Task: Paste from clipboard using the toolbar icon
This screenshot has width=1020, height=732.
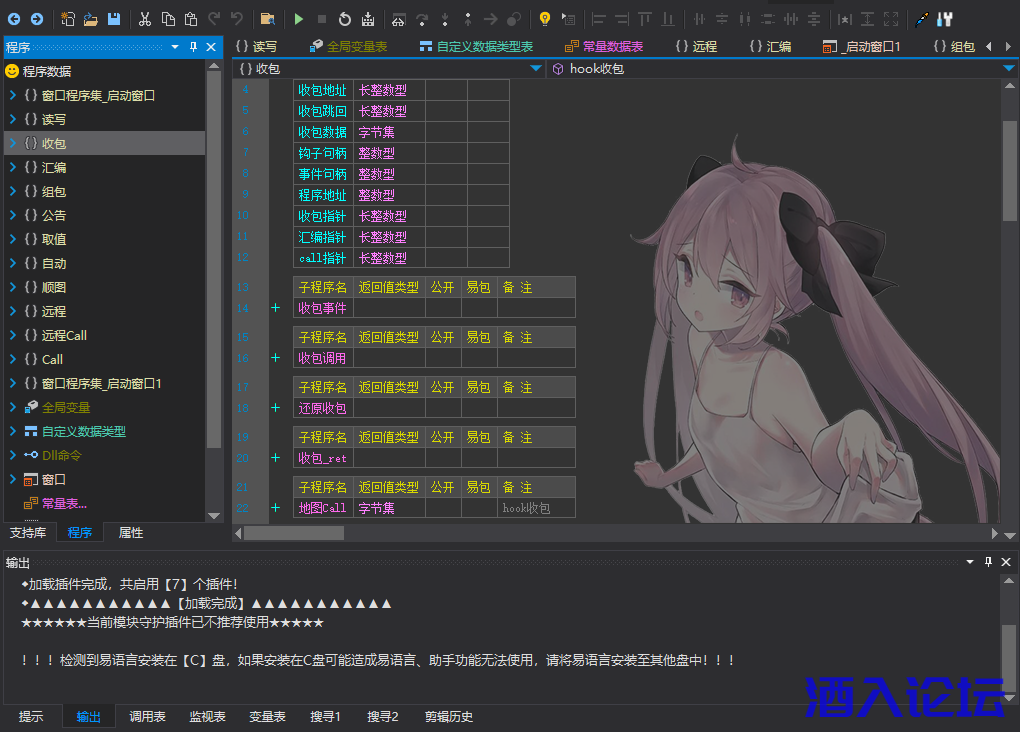Action: 192,18
